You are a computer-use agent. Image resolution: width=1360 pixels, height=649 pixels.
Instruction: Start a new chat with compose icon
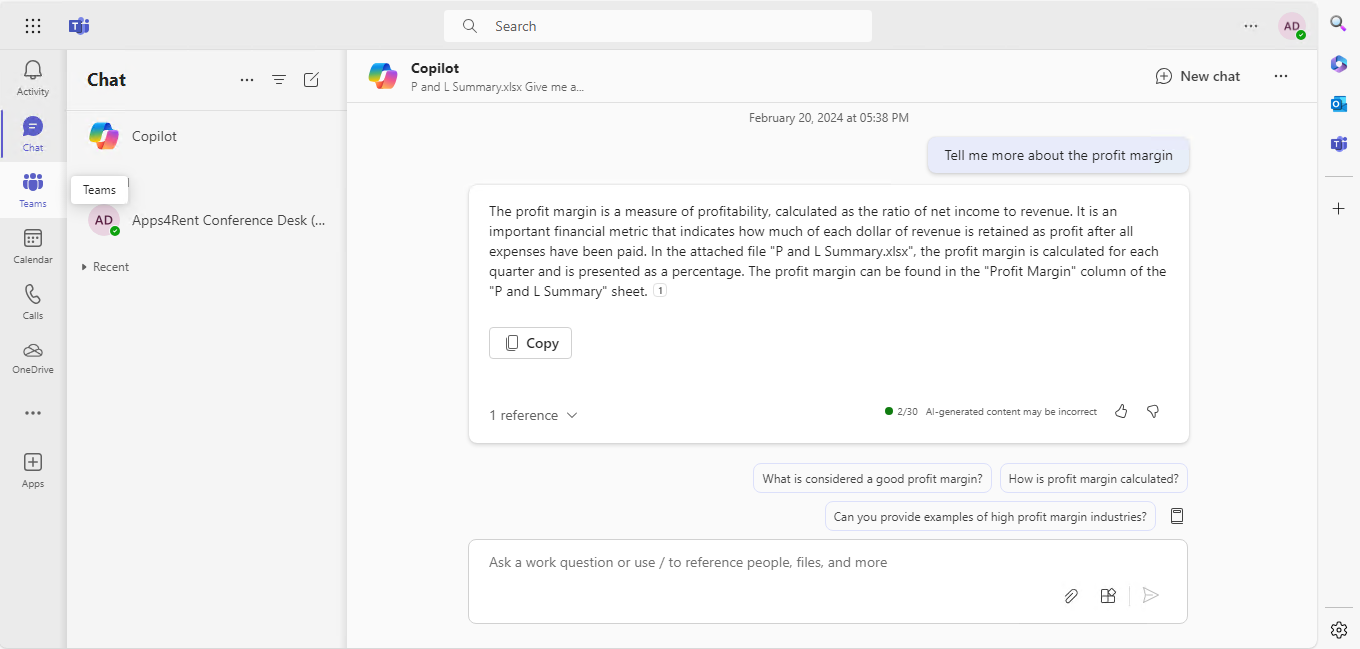pos(311,80)
